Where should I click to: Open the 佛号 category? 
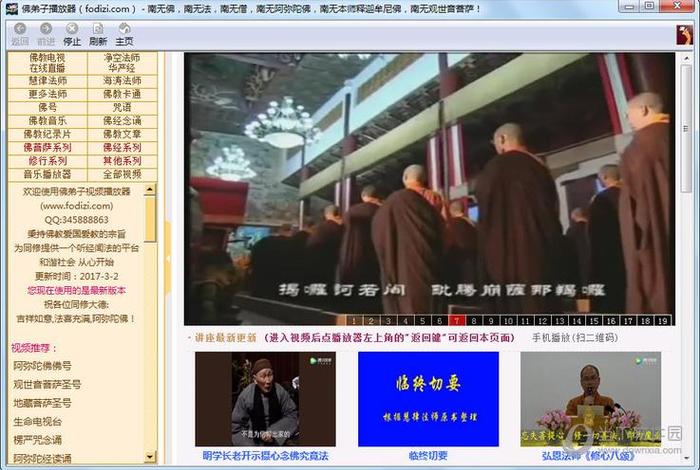47,108
